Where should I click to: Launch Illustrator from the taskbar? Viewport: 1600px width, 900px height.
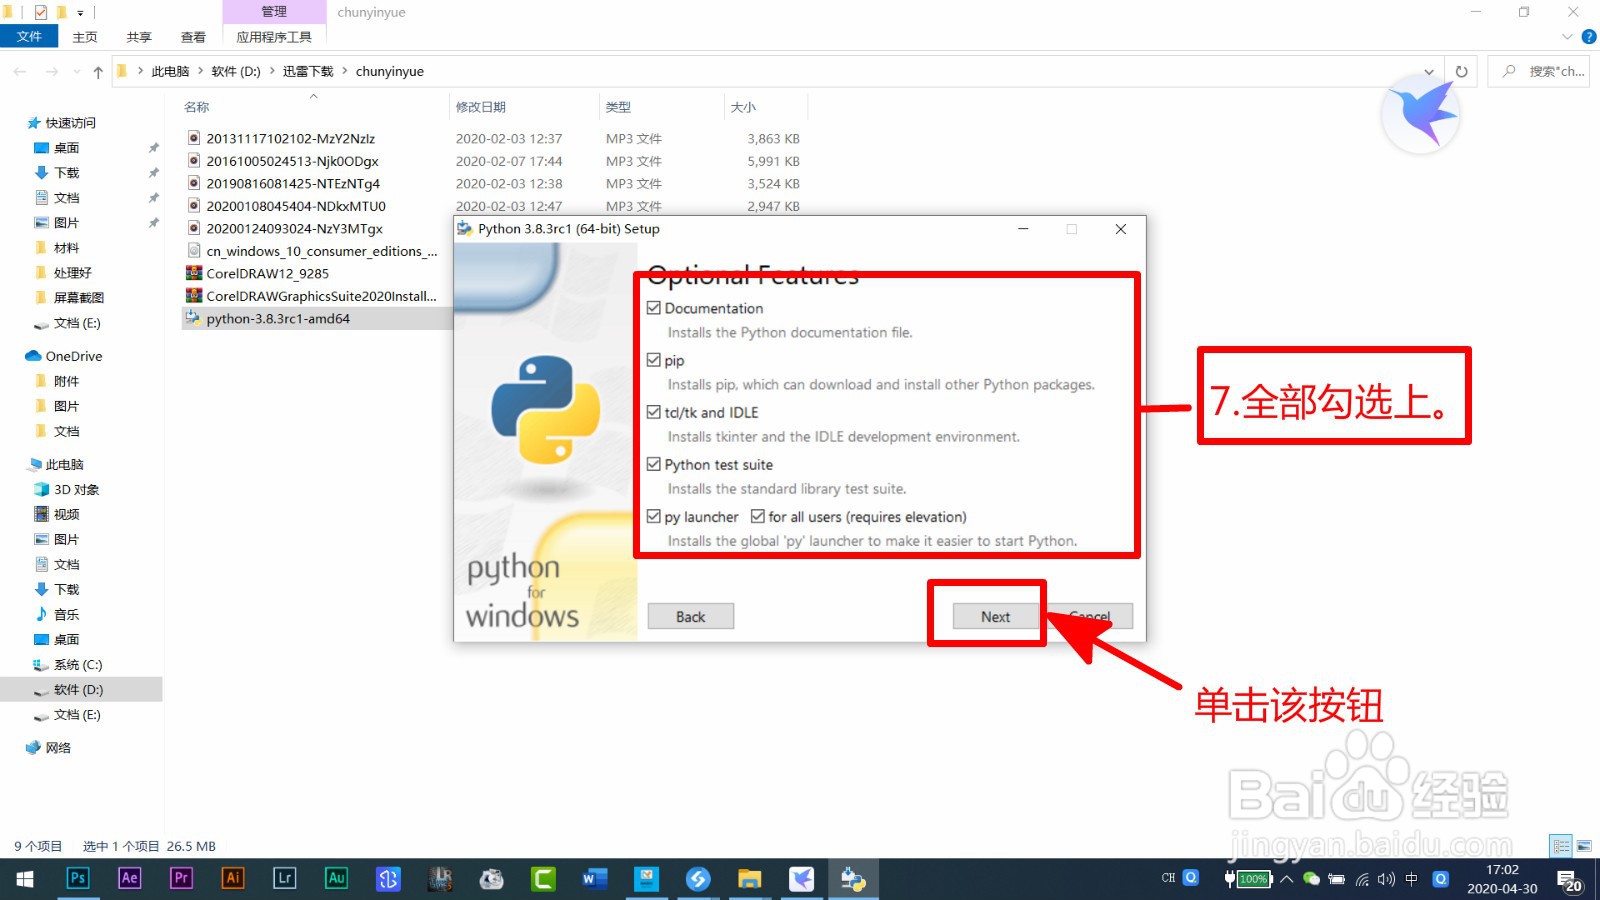[x=233, y=878]
